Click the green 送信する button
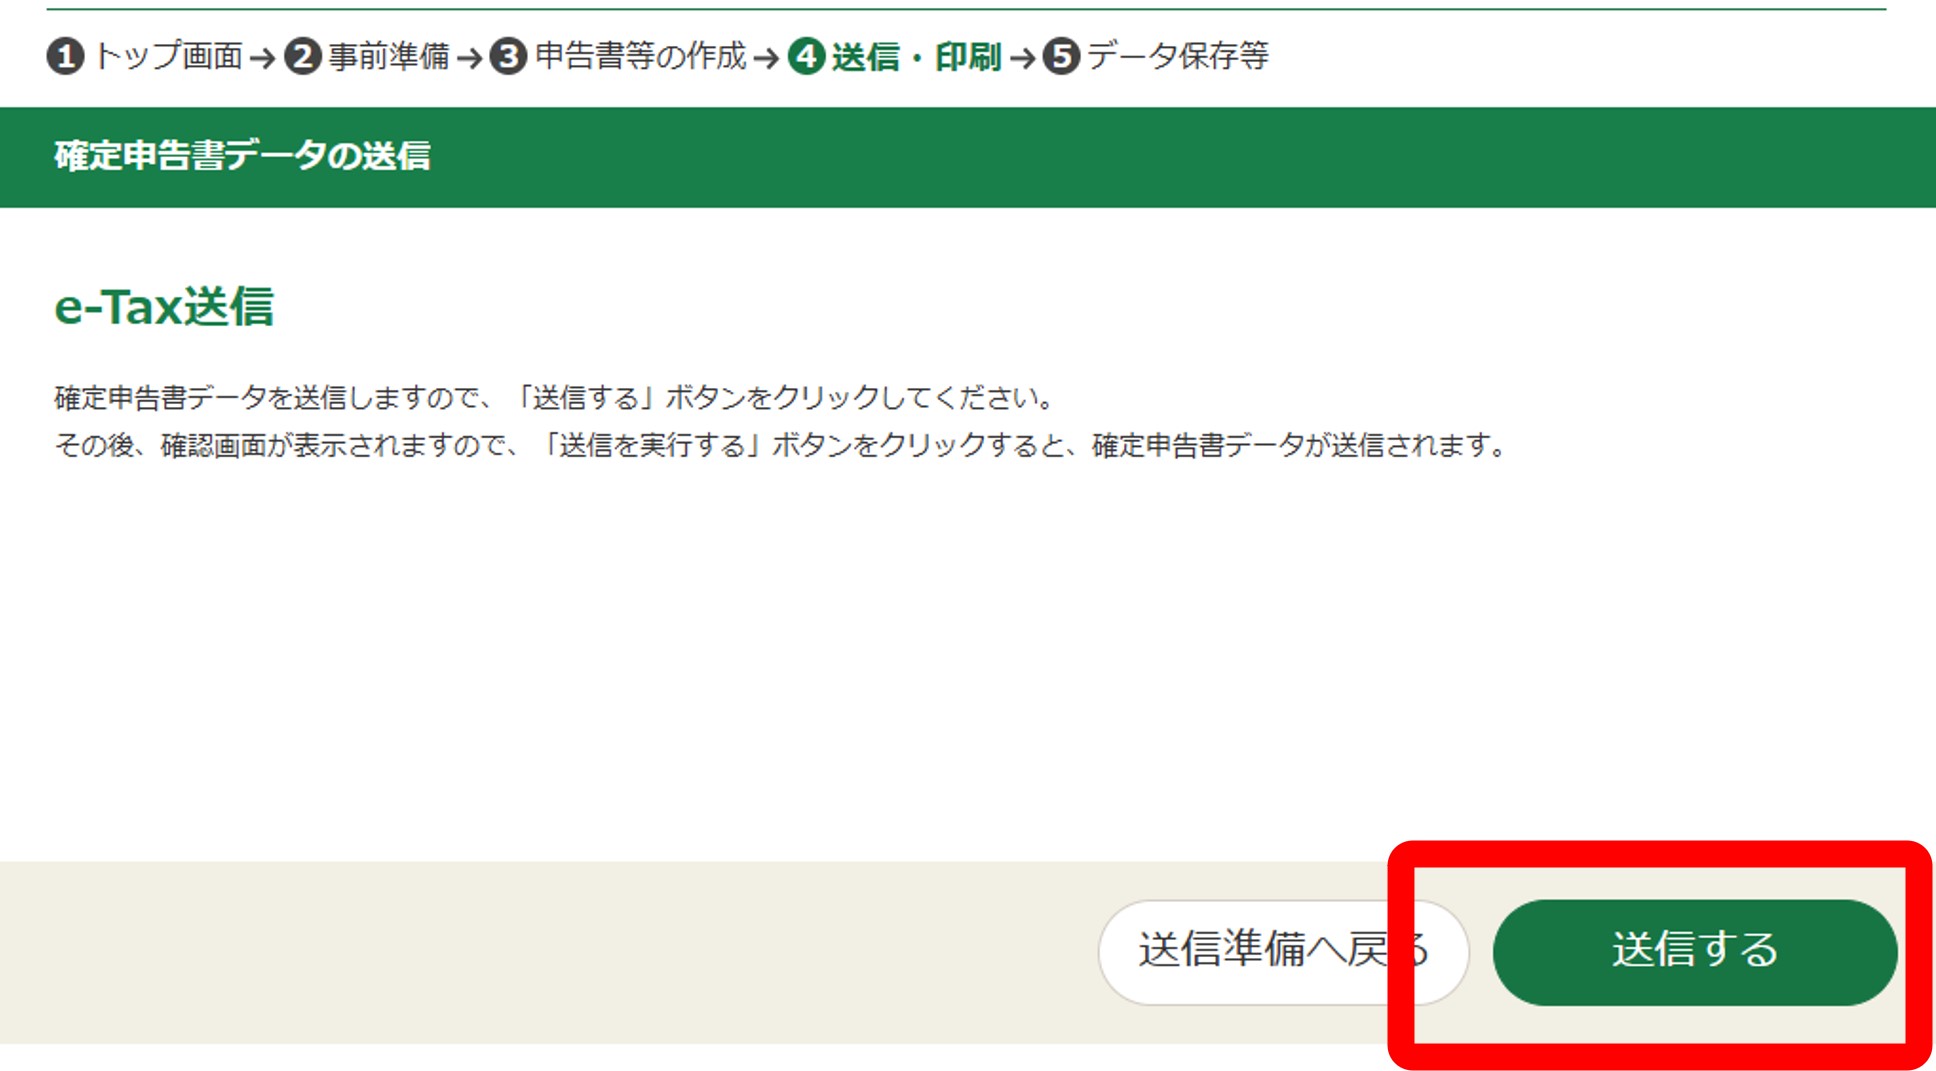Screen dimensions: 1936x1071 (1694, 952)
